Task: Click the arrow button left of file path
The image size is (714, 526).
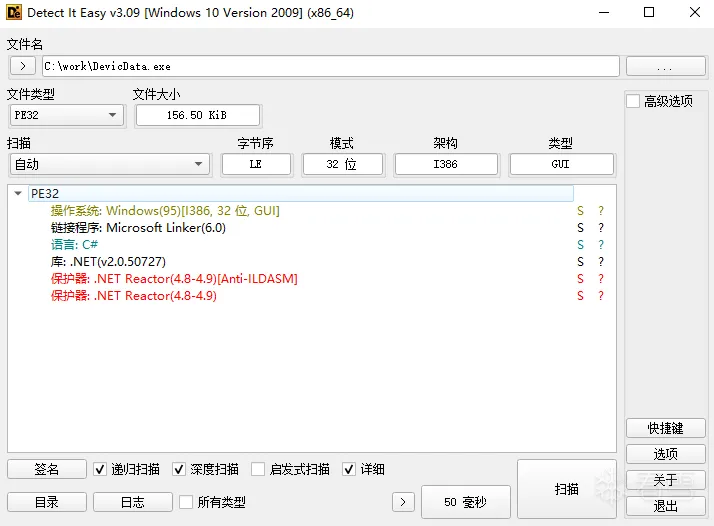Action: point(23,66)
